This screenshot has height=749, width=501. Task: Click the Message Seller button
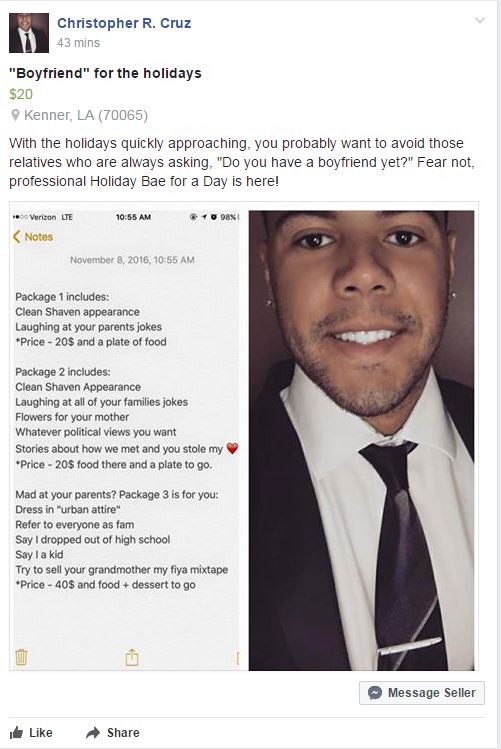pos(422,693)
